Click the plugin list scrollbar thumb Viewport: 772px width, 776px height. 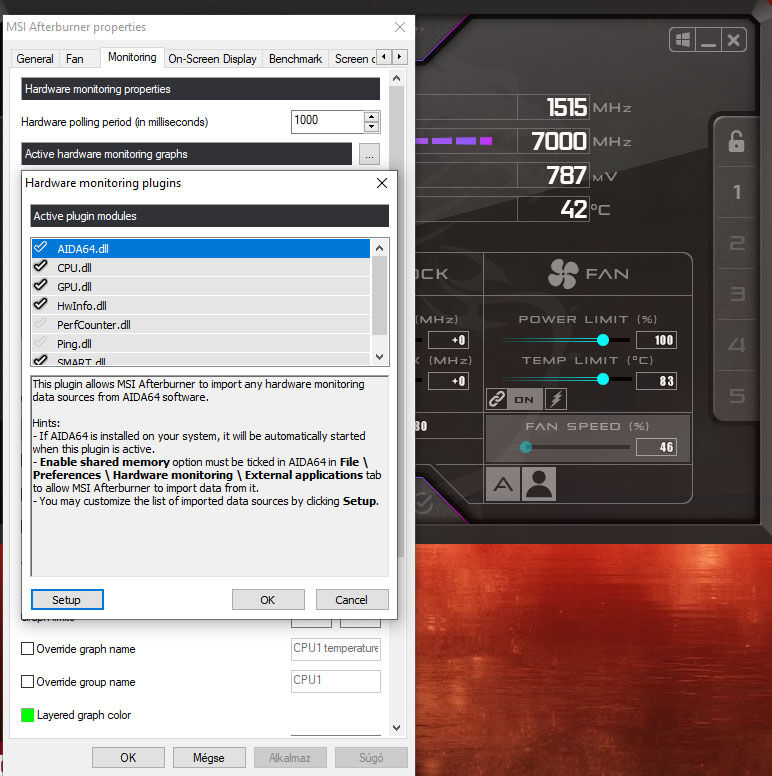(x=380, y=295)
